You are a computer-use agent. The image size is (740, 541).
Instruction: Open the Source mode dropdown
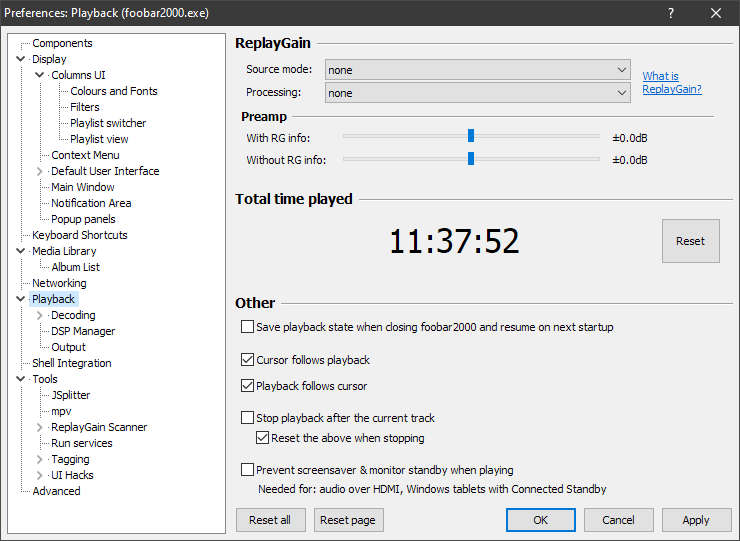tap(477, 70)
